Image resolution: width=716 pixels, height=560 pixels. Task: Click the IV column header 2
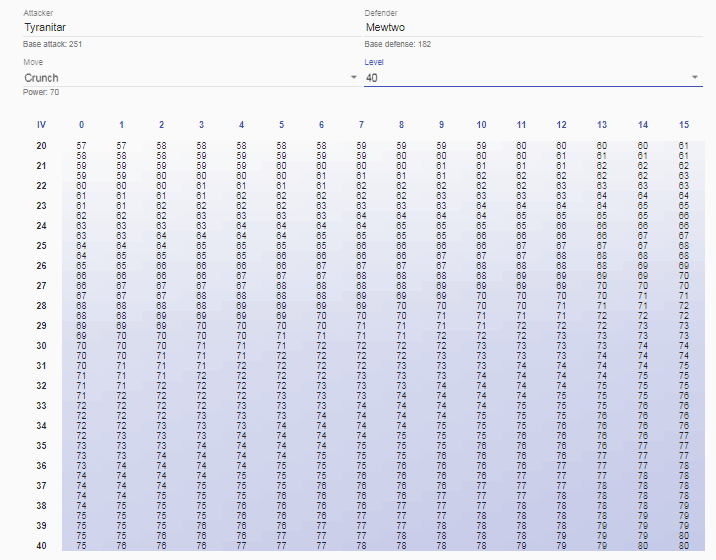click(162, 125)
